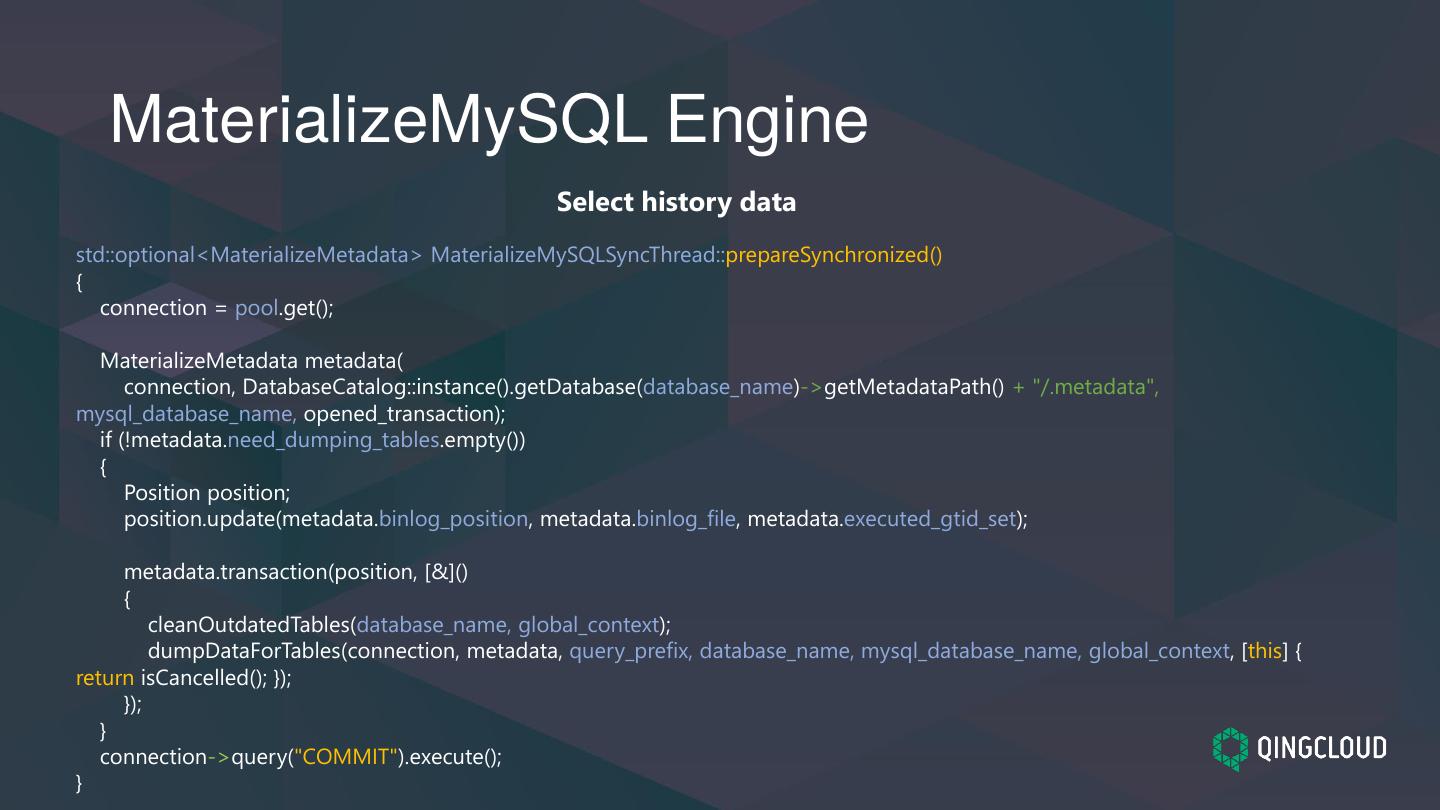Select the "query_prefix" argument
The height and width of the screenshot is (810, 1440).
[x=629, y=651]
